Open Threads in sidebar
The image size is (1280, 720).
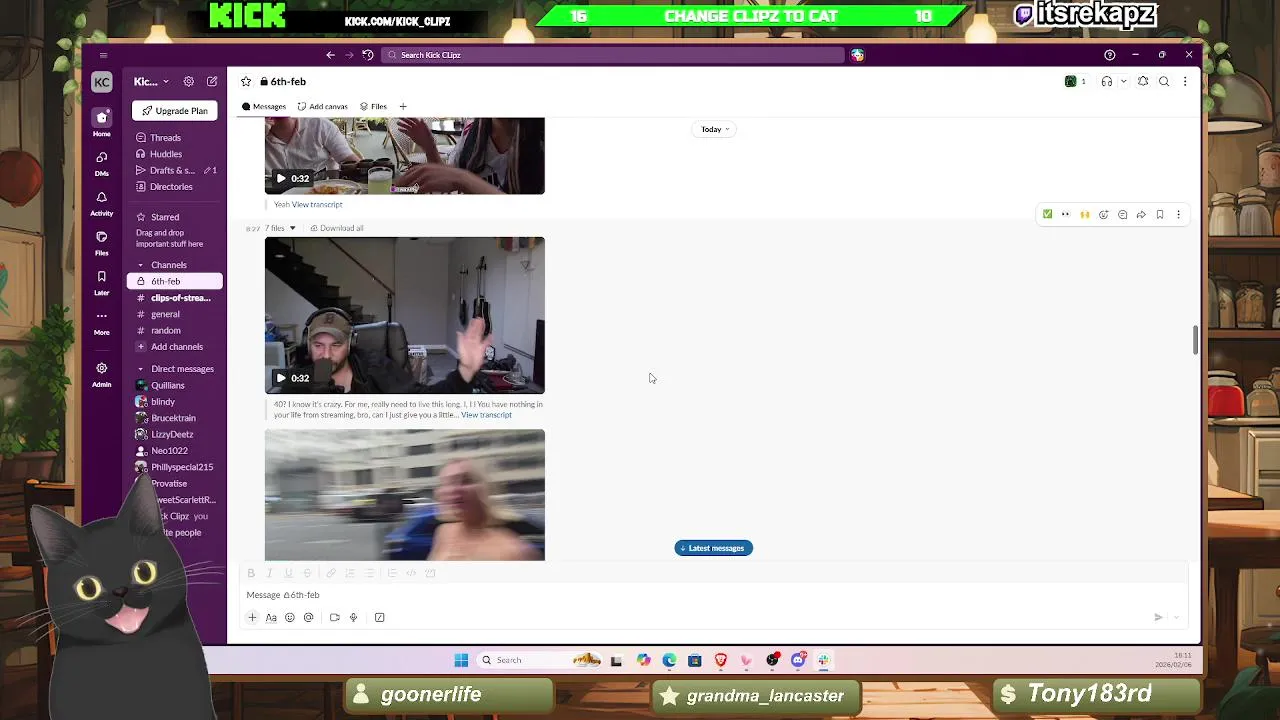(x=165, y=138)
